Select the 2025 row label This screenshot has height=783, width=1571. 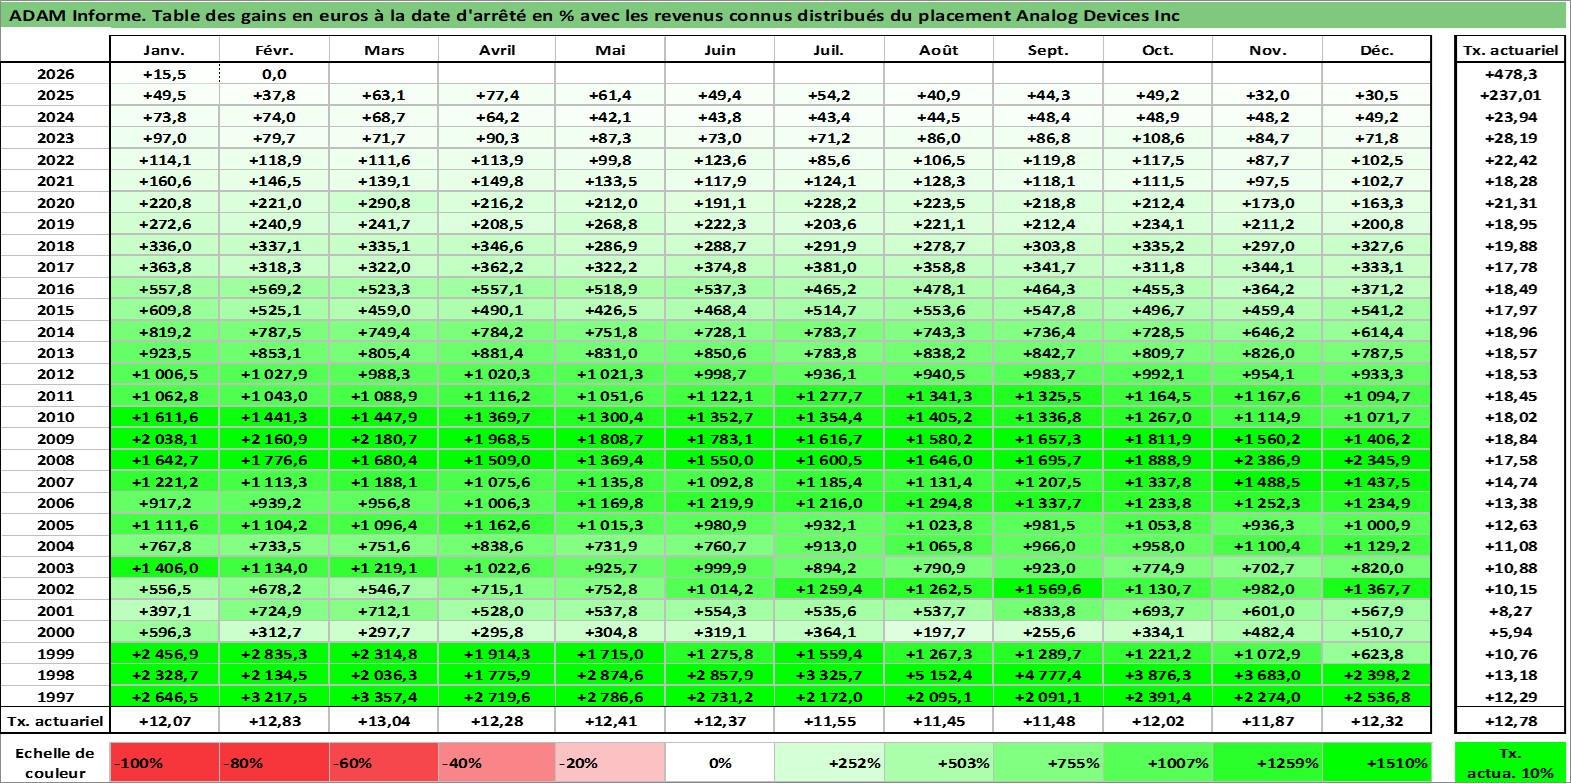pos(55,95)
